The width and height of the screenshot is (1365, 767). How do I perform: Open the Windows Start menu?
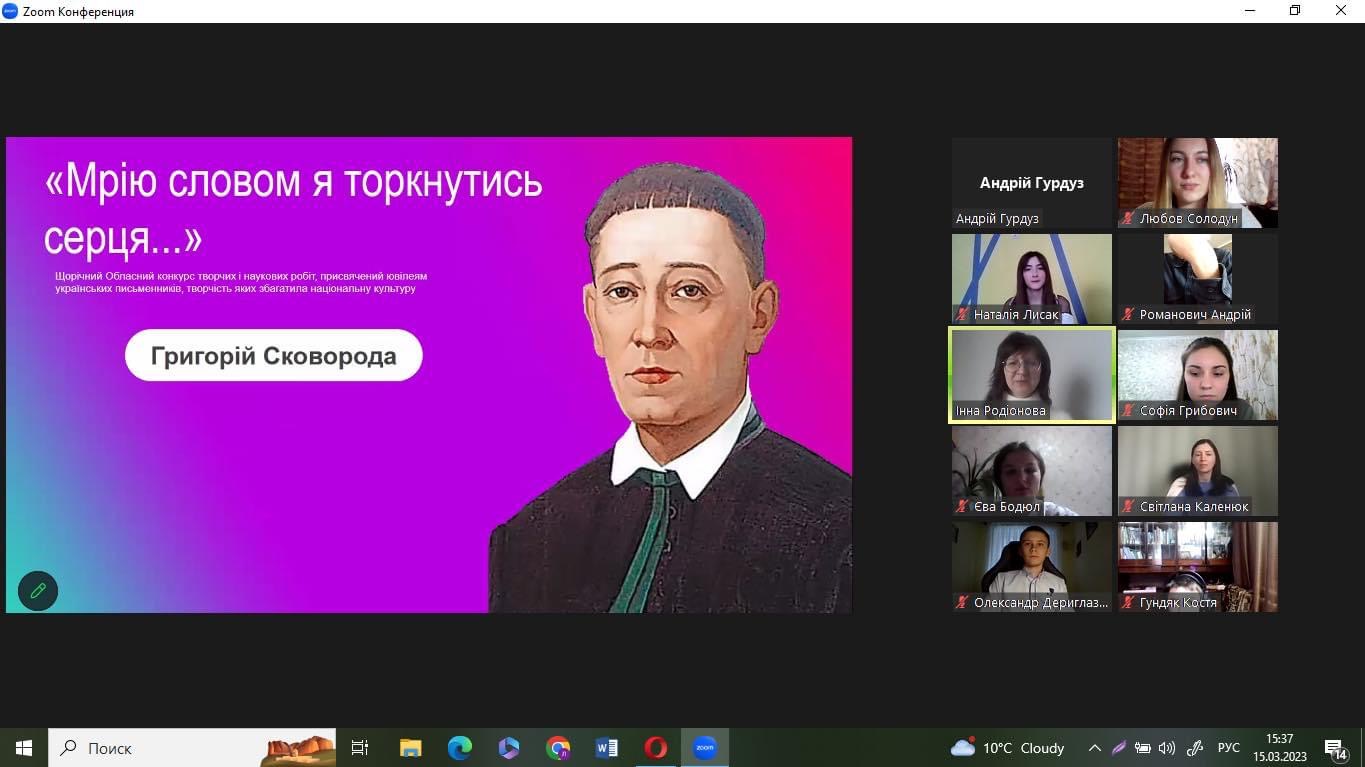24,747
